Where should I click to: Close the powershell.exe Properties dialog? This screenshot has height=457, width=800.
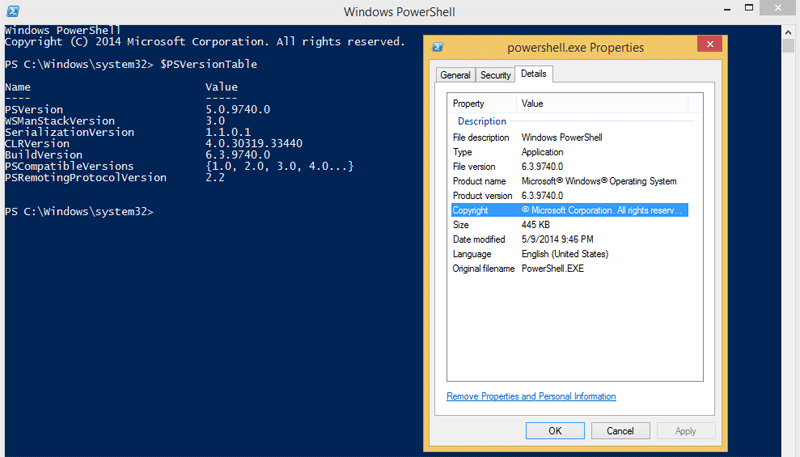(710, 44)
